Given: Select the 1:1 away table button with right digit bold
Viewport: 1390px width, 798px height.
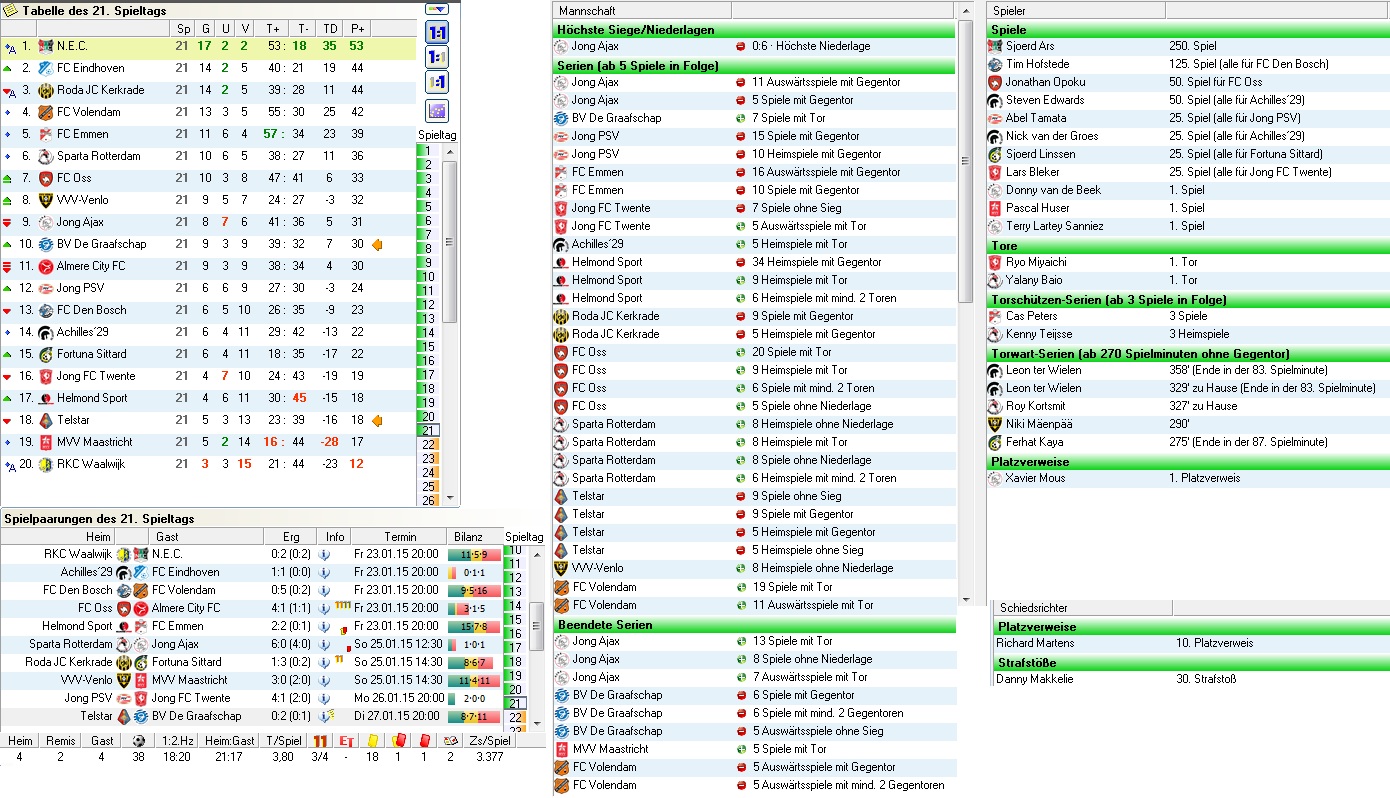Looking at the screenshot, I should [x=437, y=82].
